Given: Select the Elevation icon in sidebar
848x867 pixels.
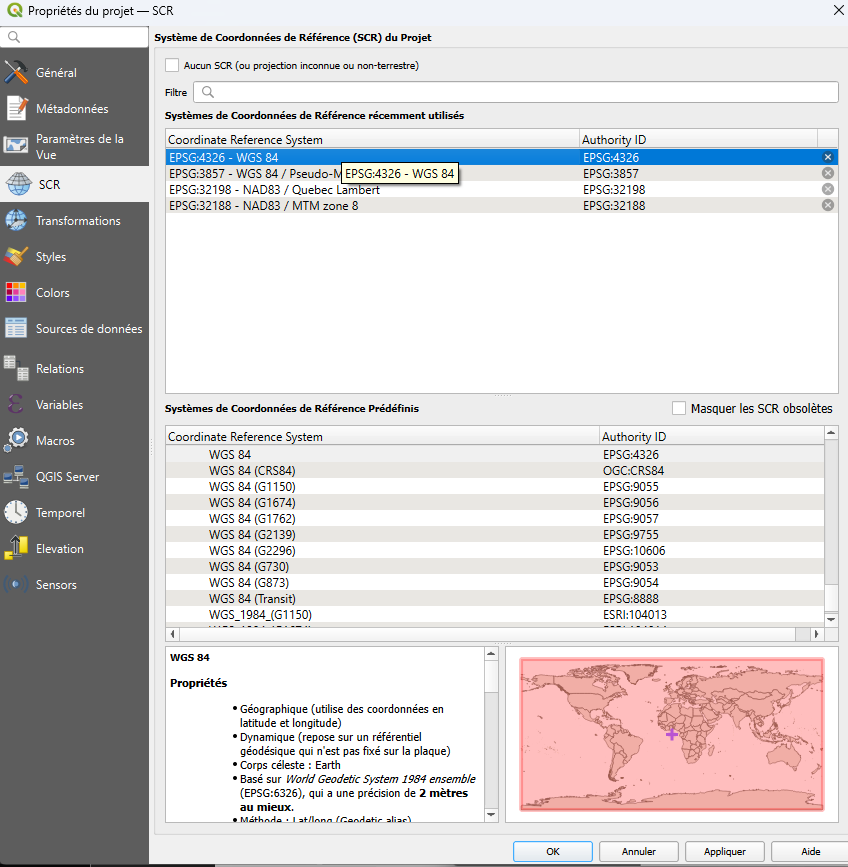Looking at the screenshot, I should [x=16, y=549].
